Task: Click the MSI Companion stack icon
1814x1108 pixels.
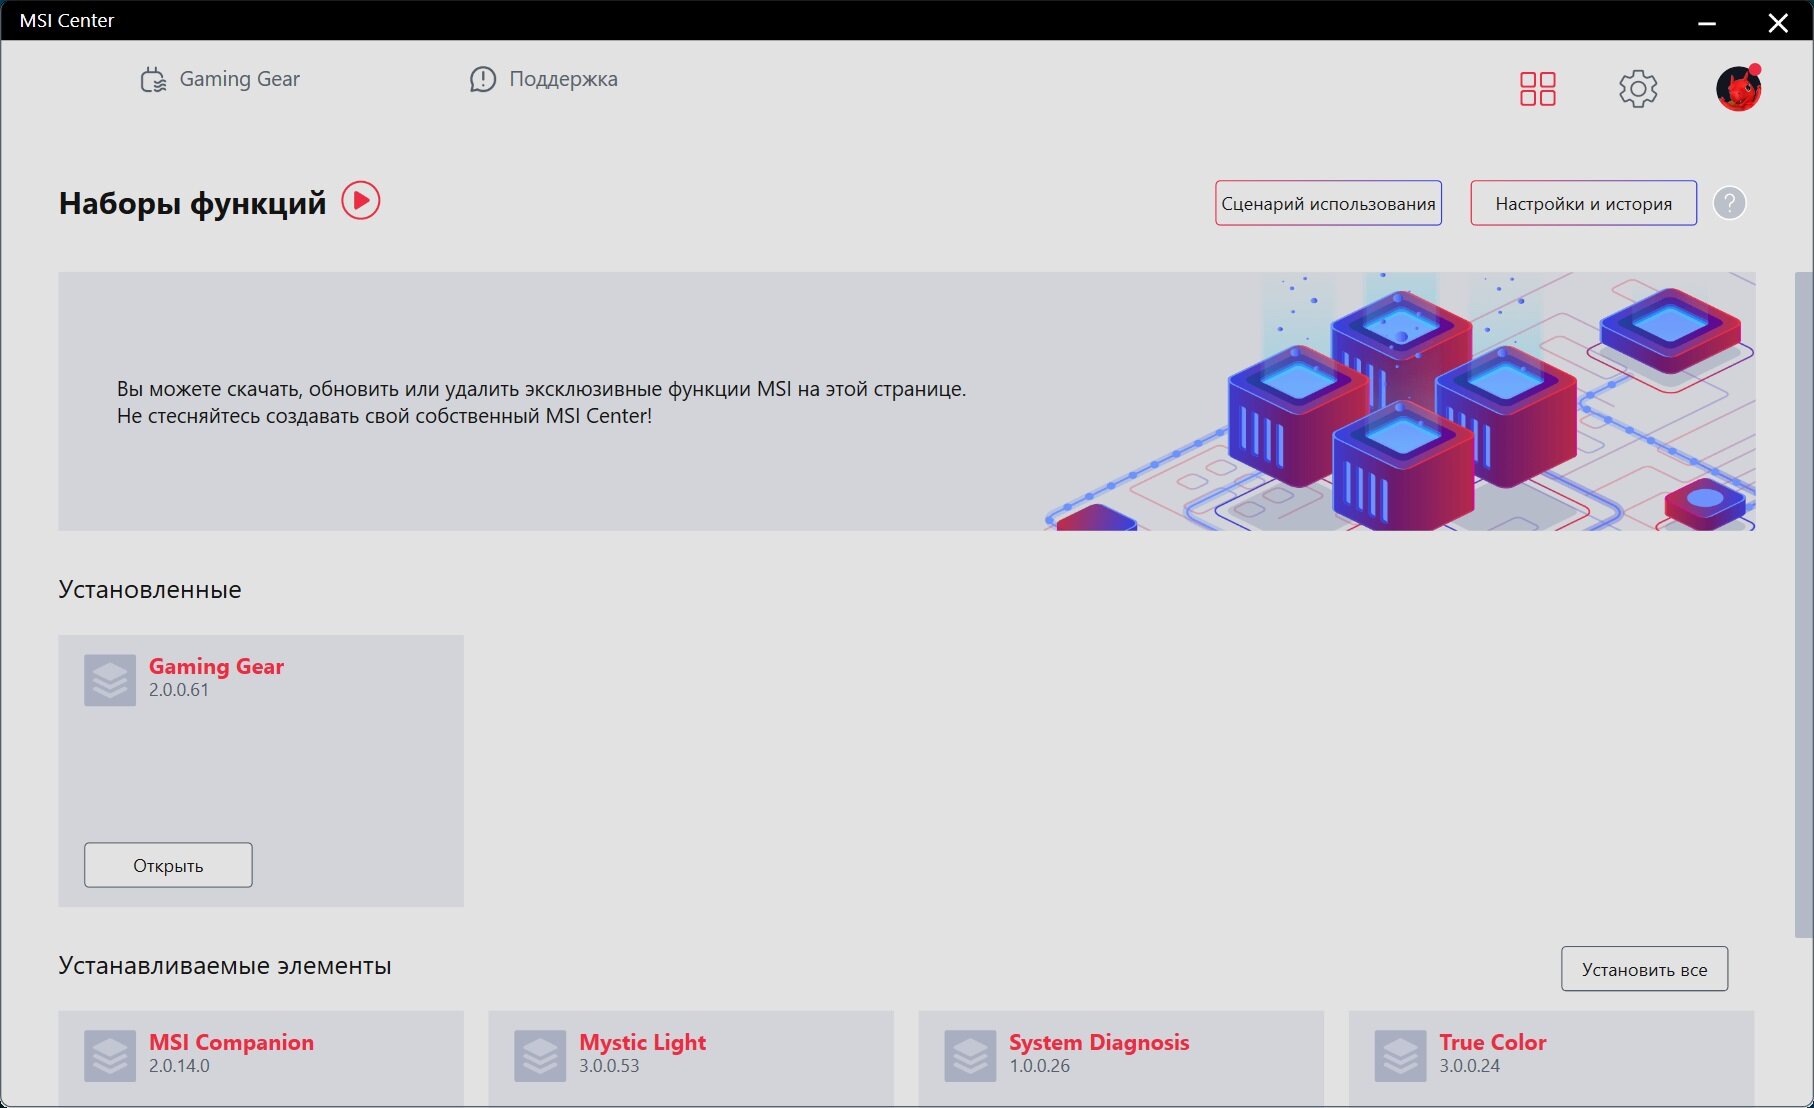Action: point(110,1056)
